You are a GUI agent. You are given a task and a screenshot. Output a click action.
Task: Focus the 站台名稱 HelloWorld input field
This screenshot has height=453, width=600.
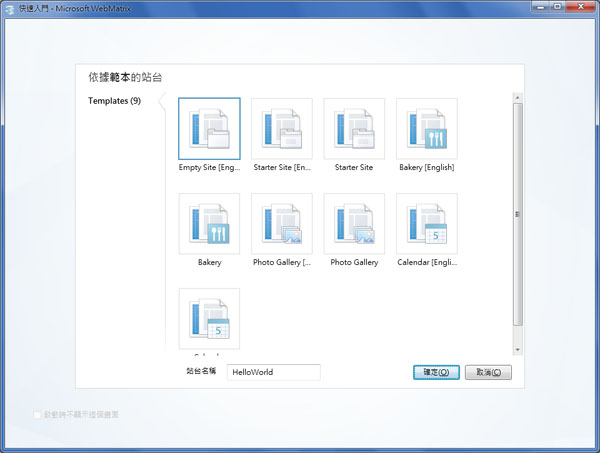(274, 372)
